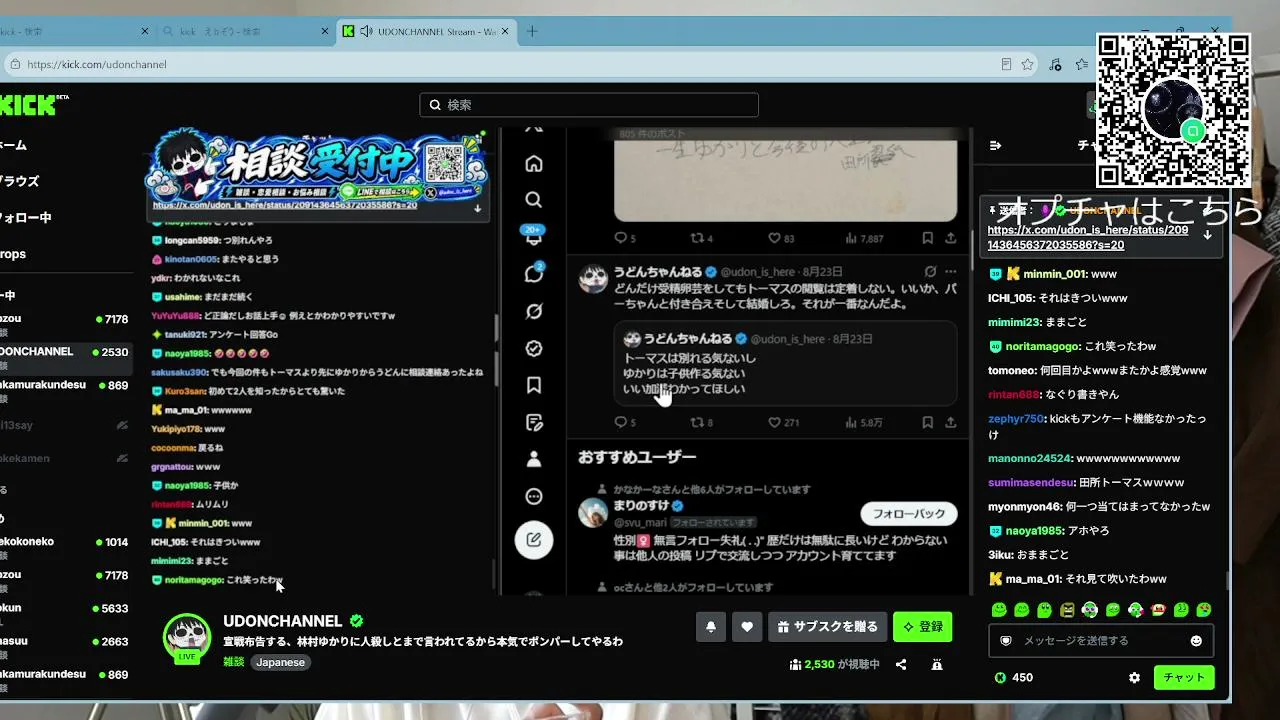Switch to the first kick - 検索 tab

coord(70,31)
